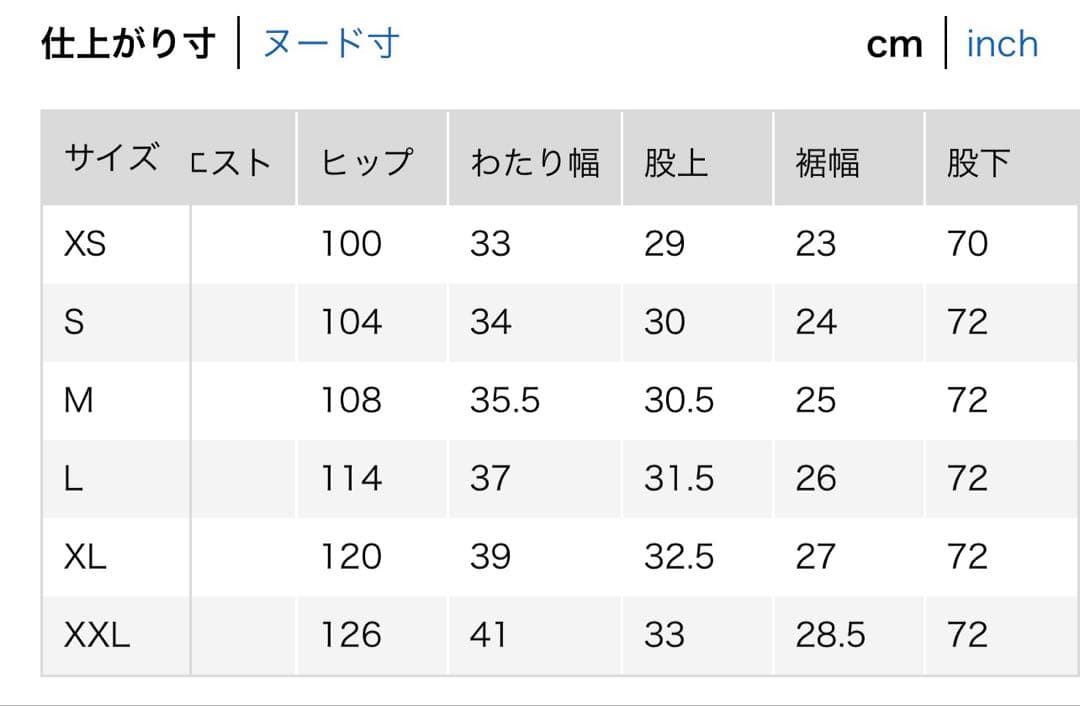The image size is (1080, 706).
Task: Click the 裾幅 column header
Action: (x=827, y=162)
